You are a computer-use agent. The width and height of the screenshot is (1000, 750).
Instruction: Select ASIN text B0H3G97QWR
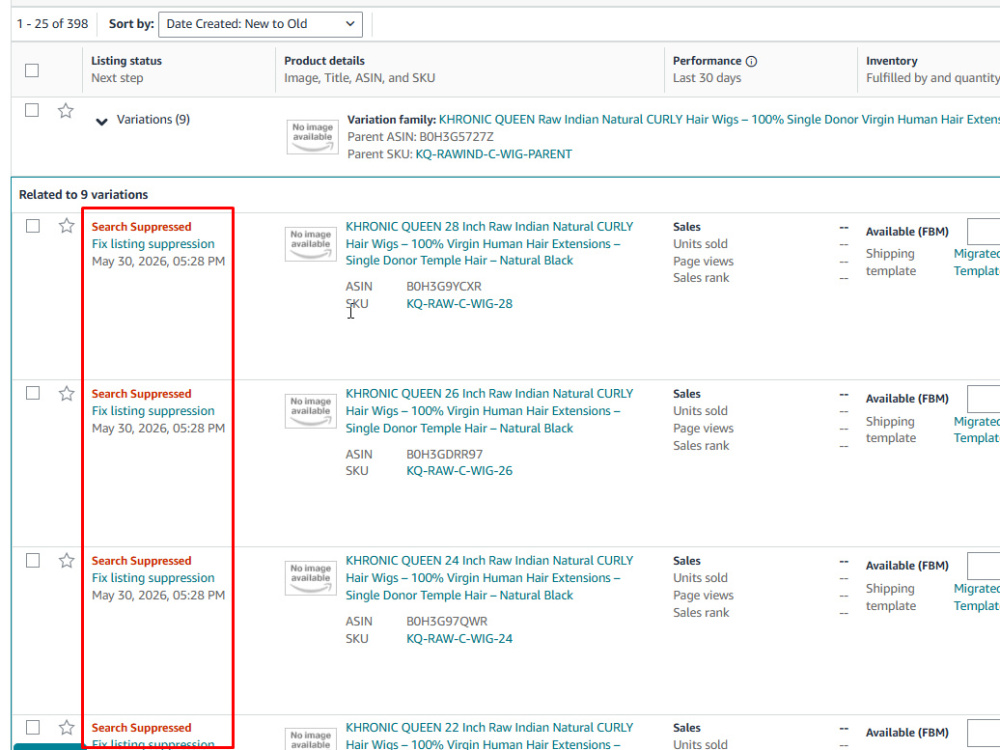point(447,621)
